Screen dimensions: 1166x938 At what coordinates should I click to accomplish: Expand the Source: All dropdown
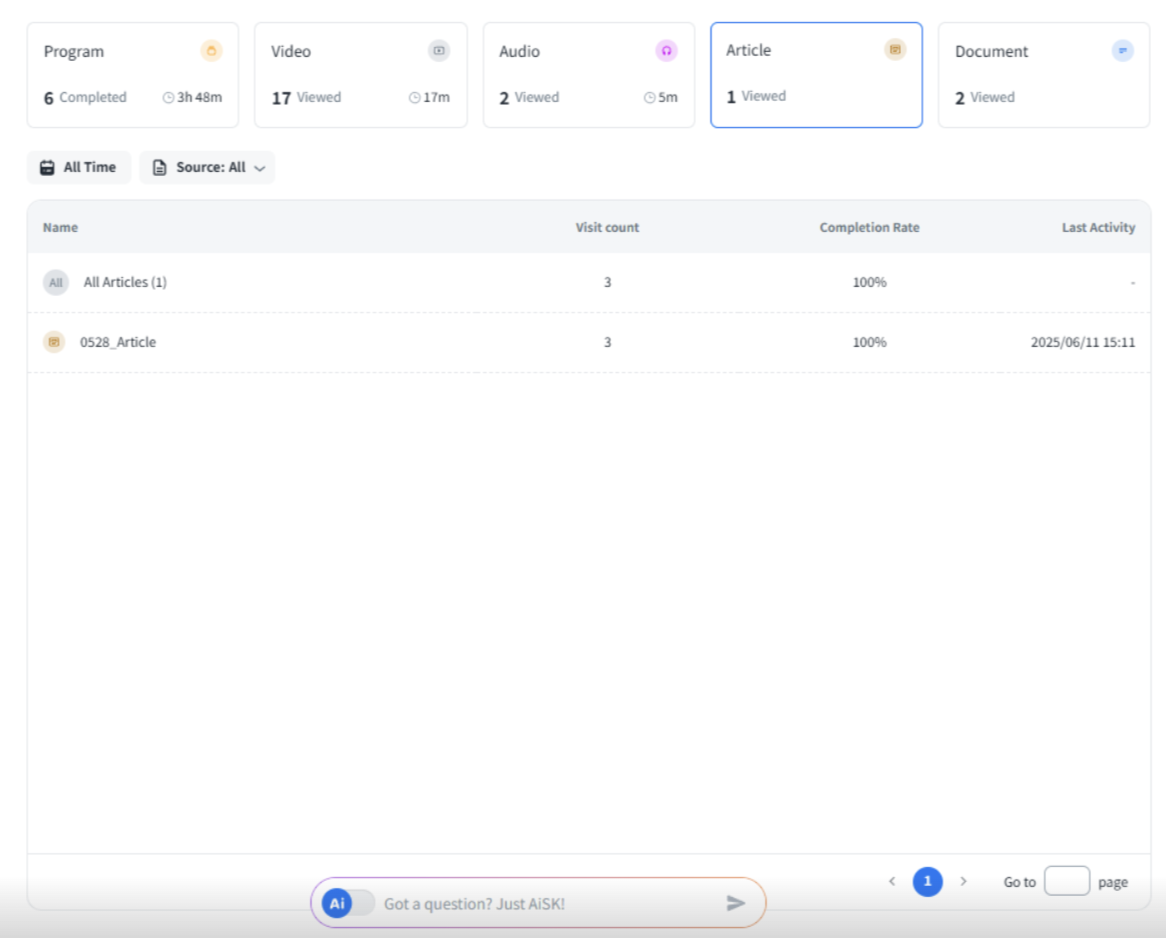[x=208, y=168]
